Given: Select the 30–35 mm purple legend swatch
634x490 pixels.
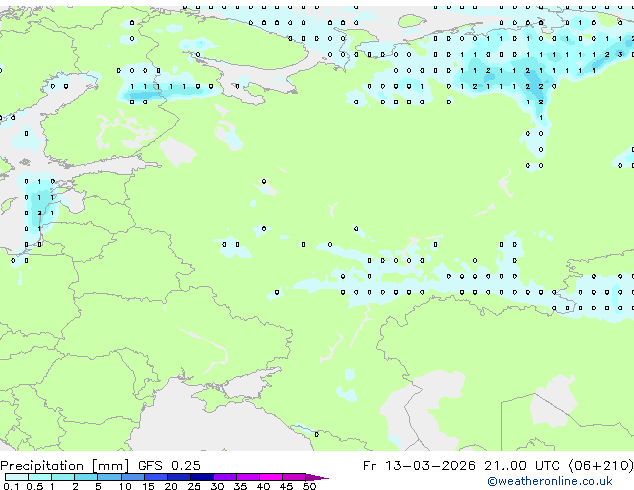Looking at the screenshot, I should point(225,477).
